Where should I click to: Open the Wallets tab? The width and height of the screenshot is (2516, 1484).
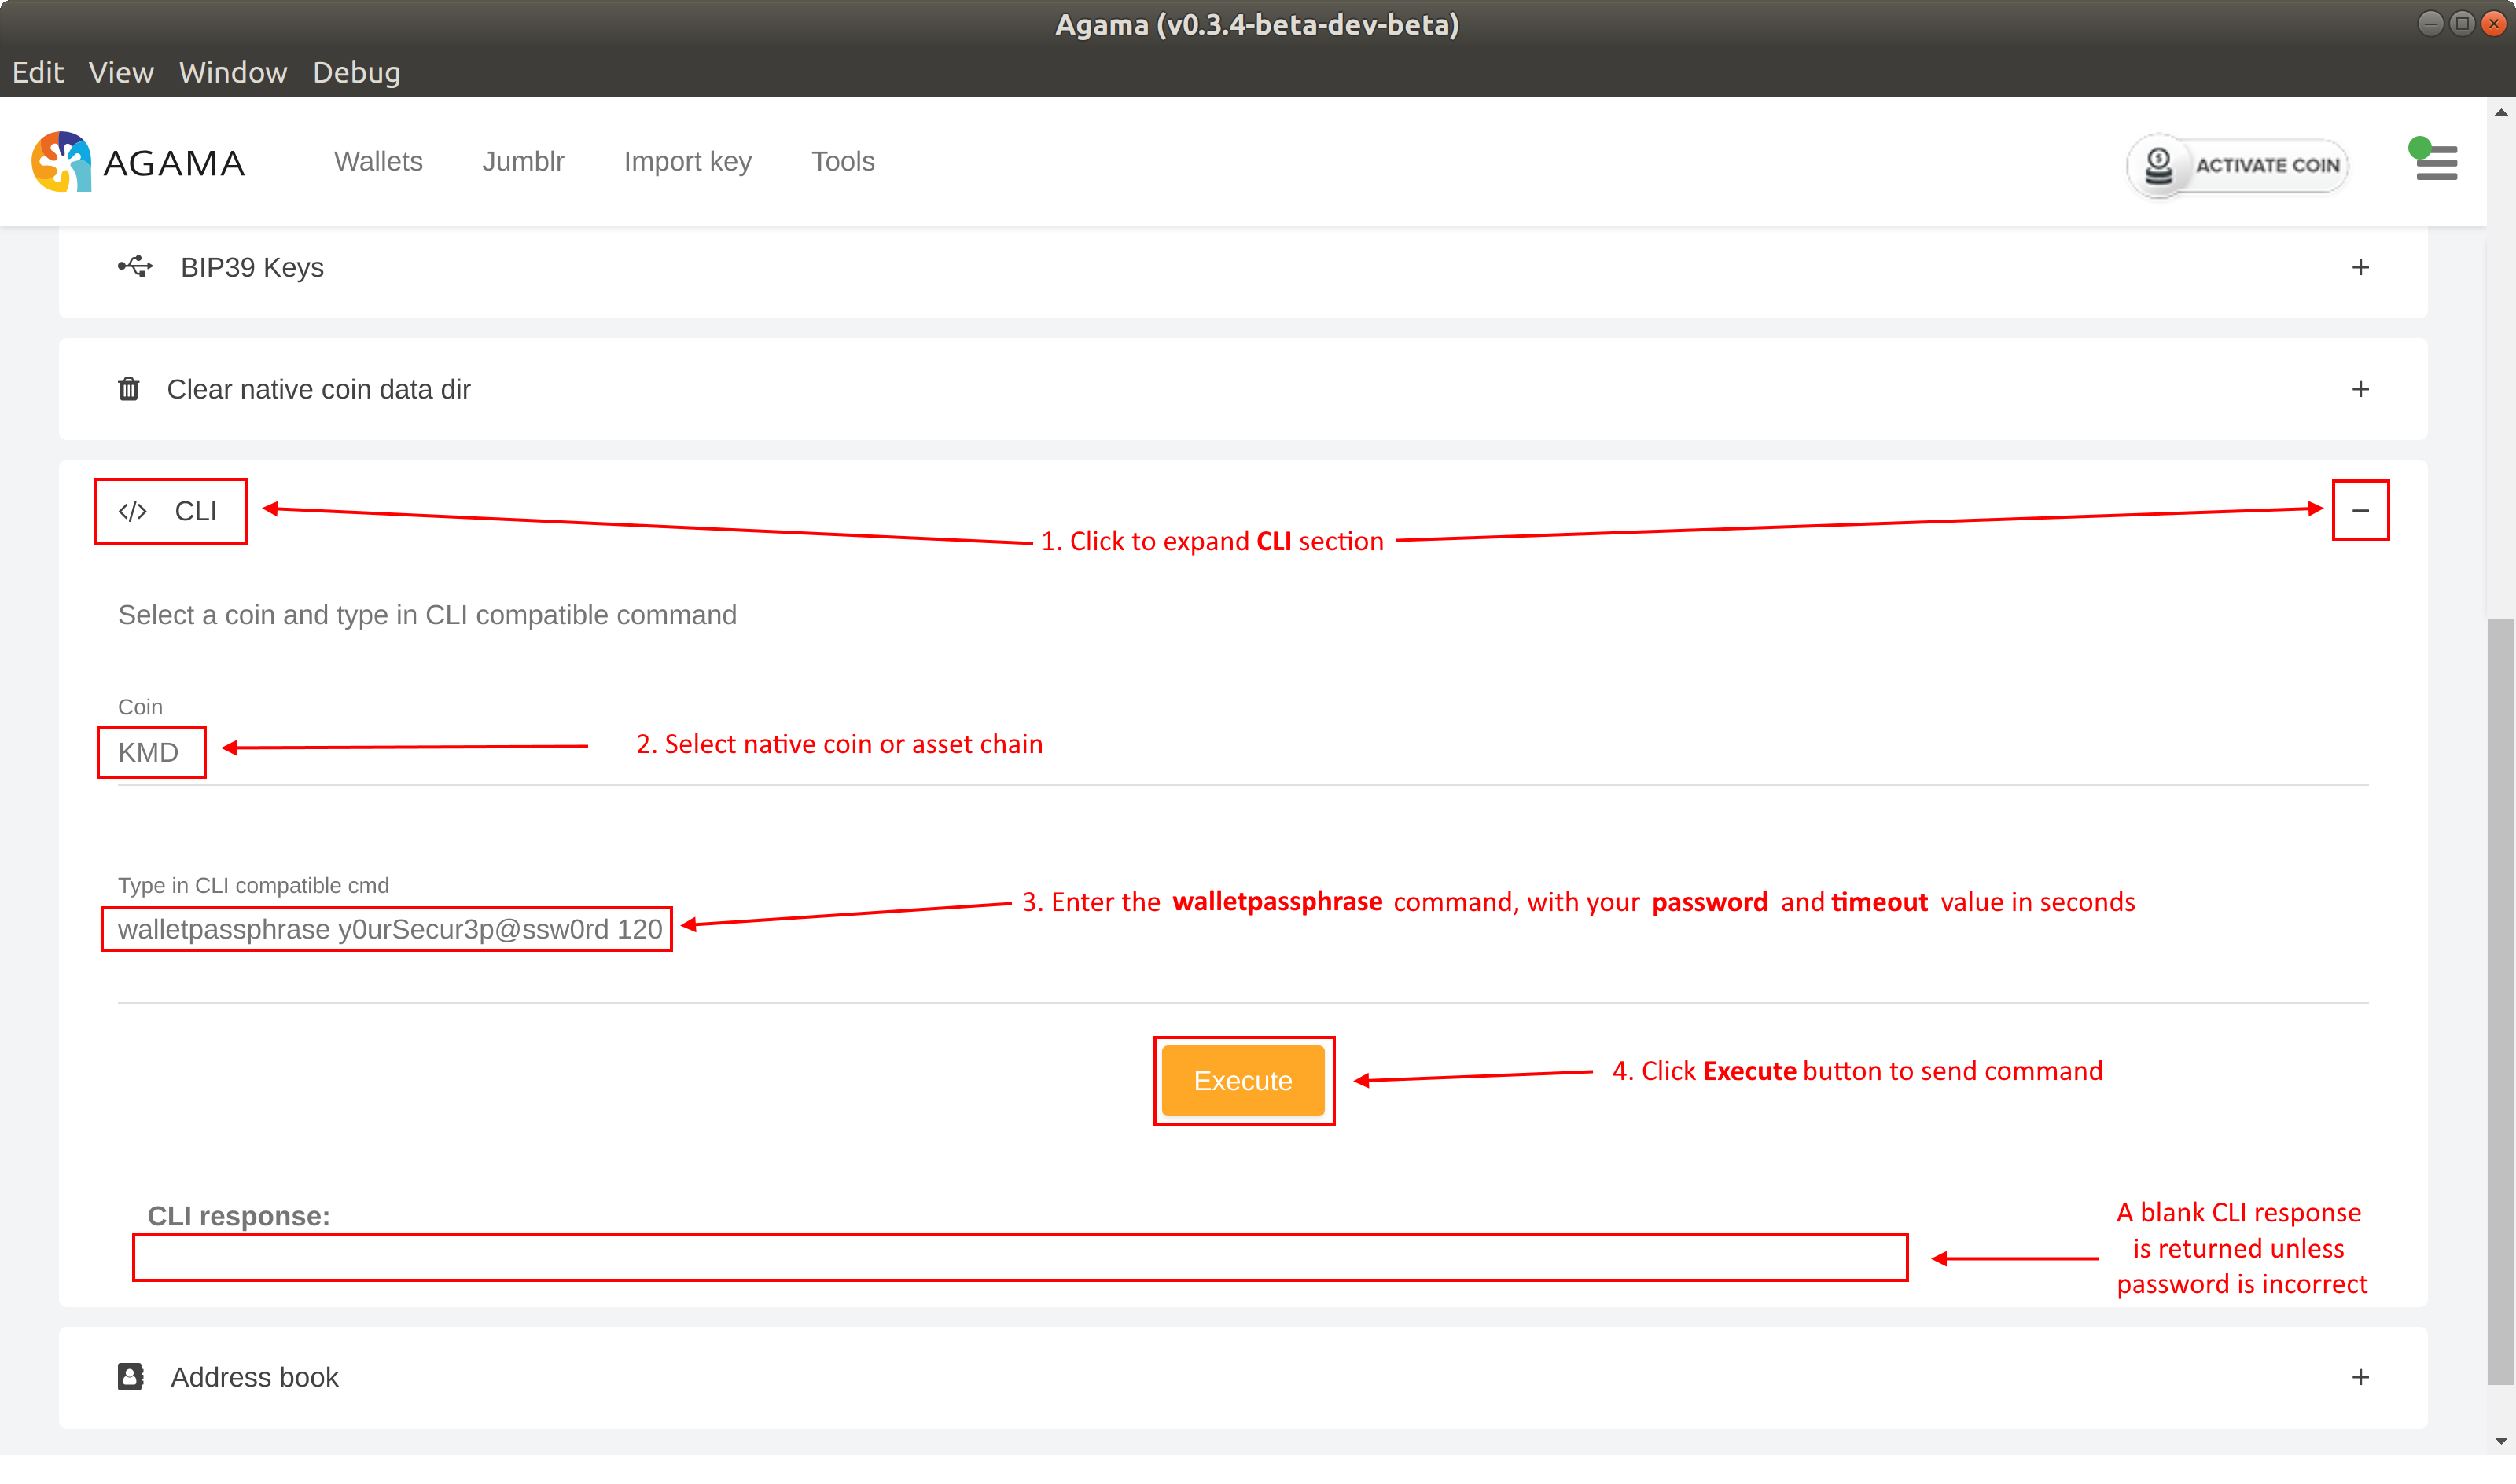pos(378,161)
